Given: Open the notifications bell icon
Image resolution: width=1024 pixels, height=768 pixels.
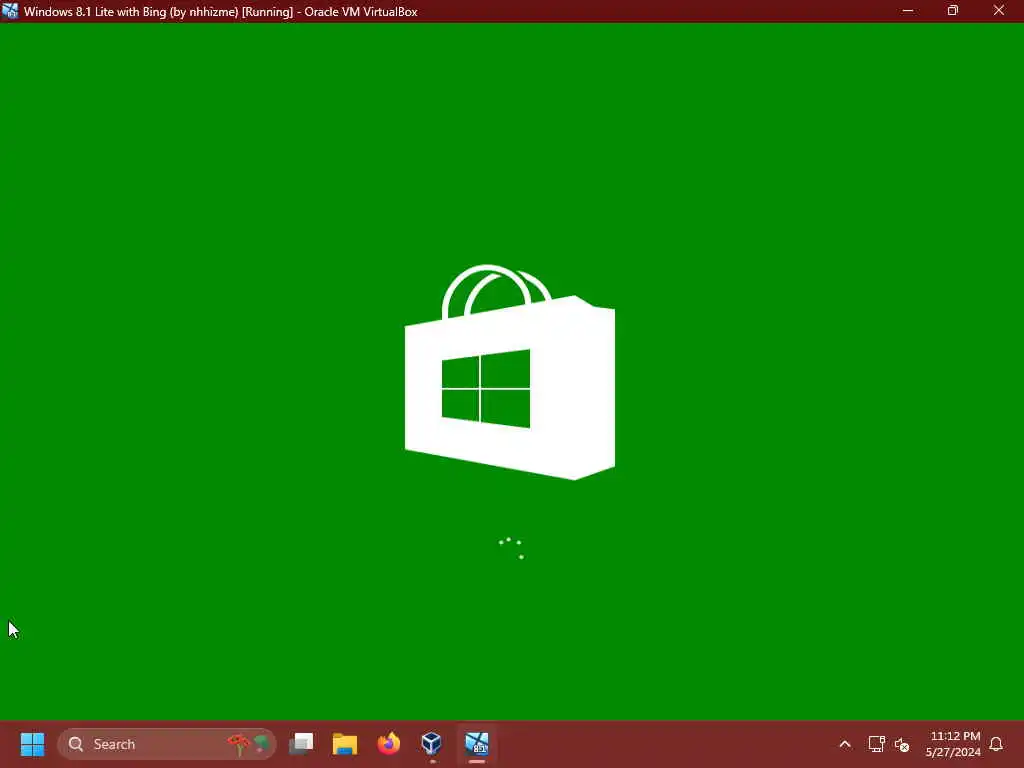Looking at the screenshot, I should tap(996, 744).
